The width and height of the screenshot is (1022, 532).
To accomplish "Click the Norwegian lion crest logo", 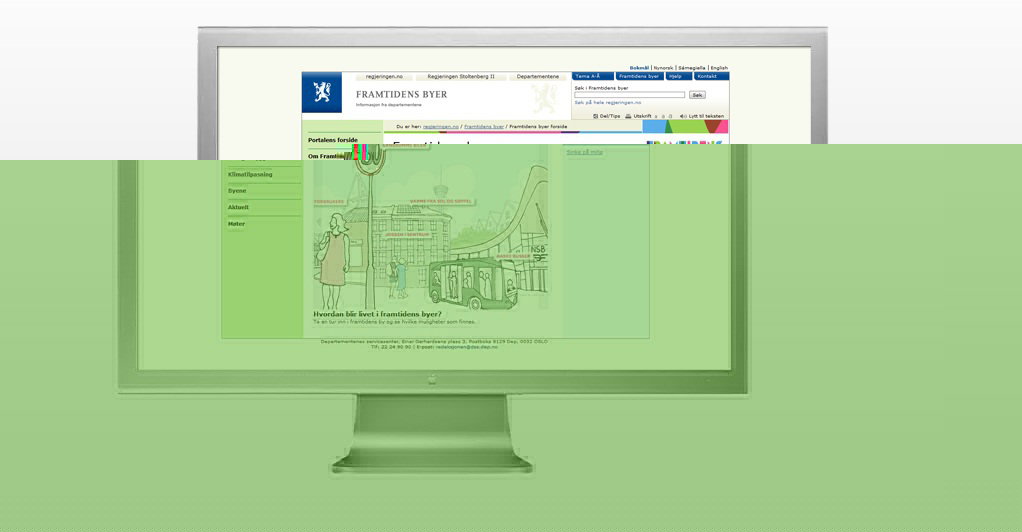I will pyautogui.click(x=321, y=93).
